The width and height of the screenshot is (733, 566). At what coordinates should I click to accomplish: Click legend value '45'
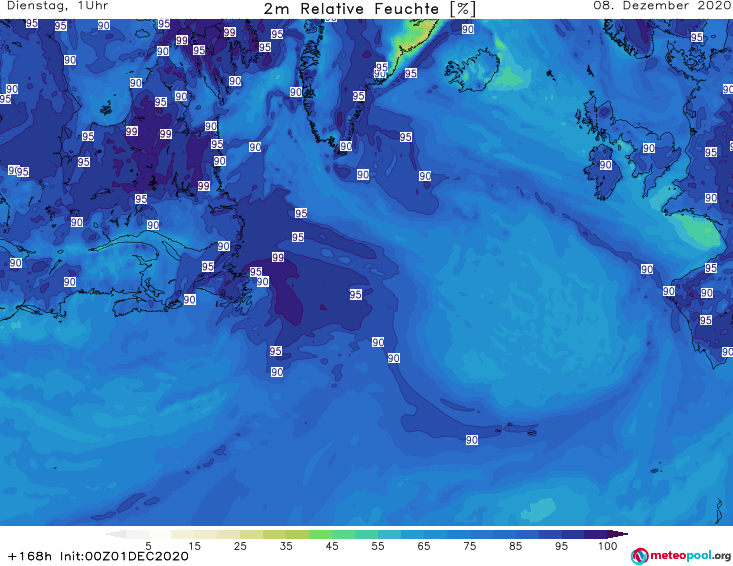[x=331, y=546]
